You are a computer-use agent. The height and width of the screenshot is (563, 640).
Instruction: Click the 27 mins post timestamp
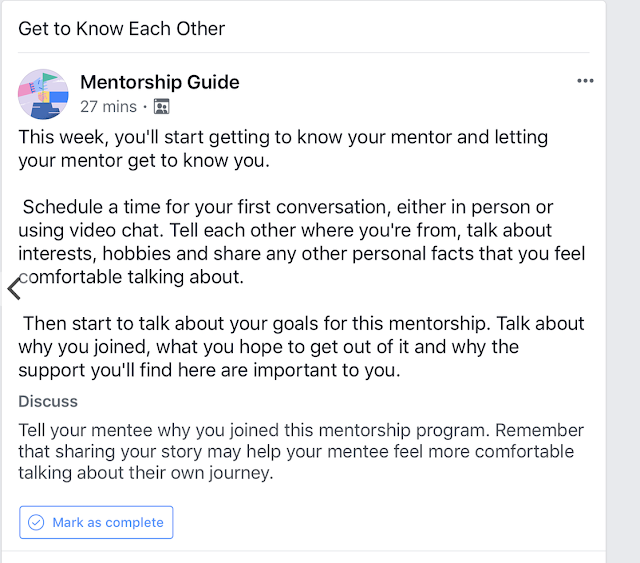(x=108, y=106)
